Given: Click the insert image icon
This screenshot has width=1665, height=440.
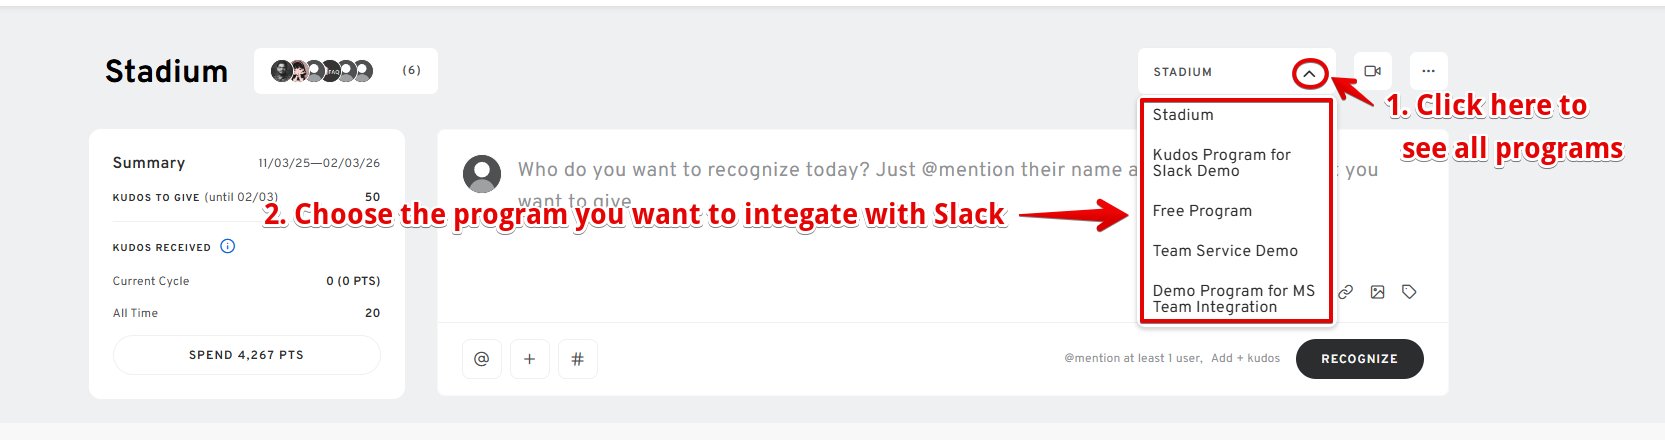Looking at the screenshot, I should click(1377, 292).
